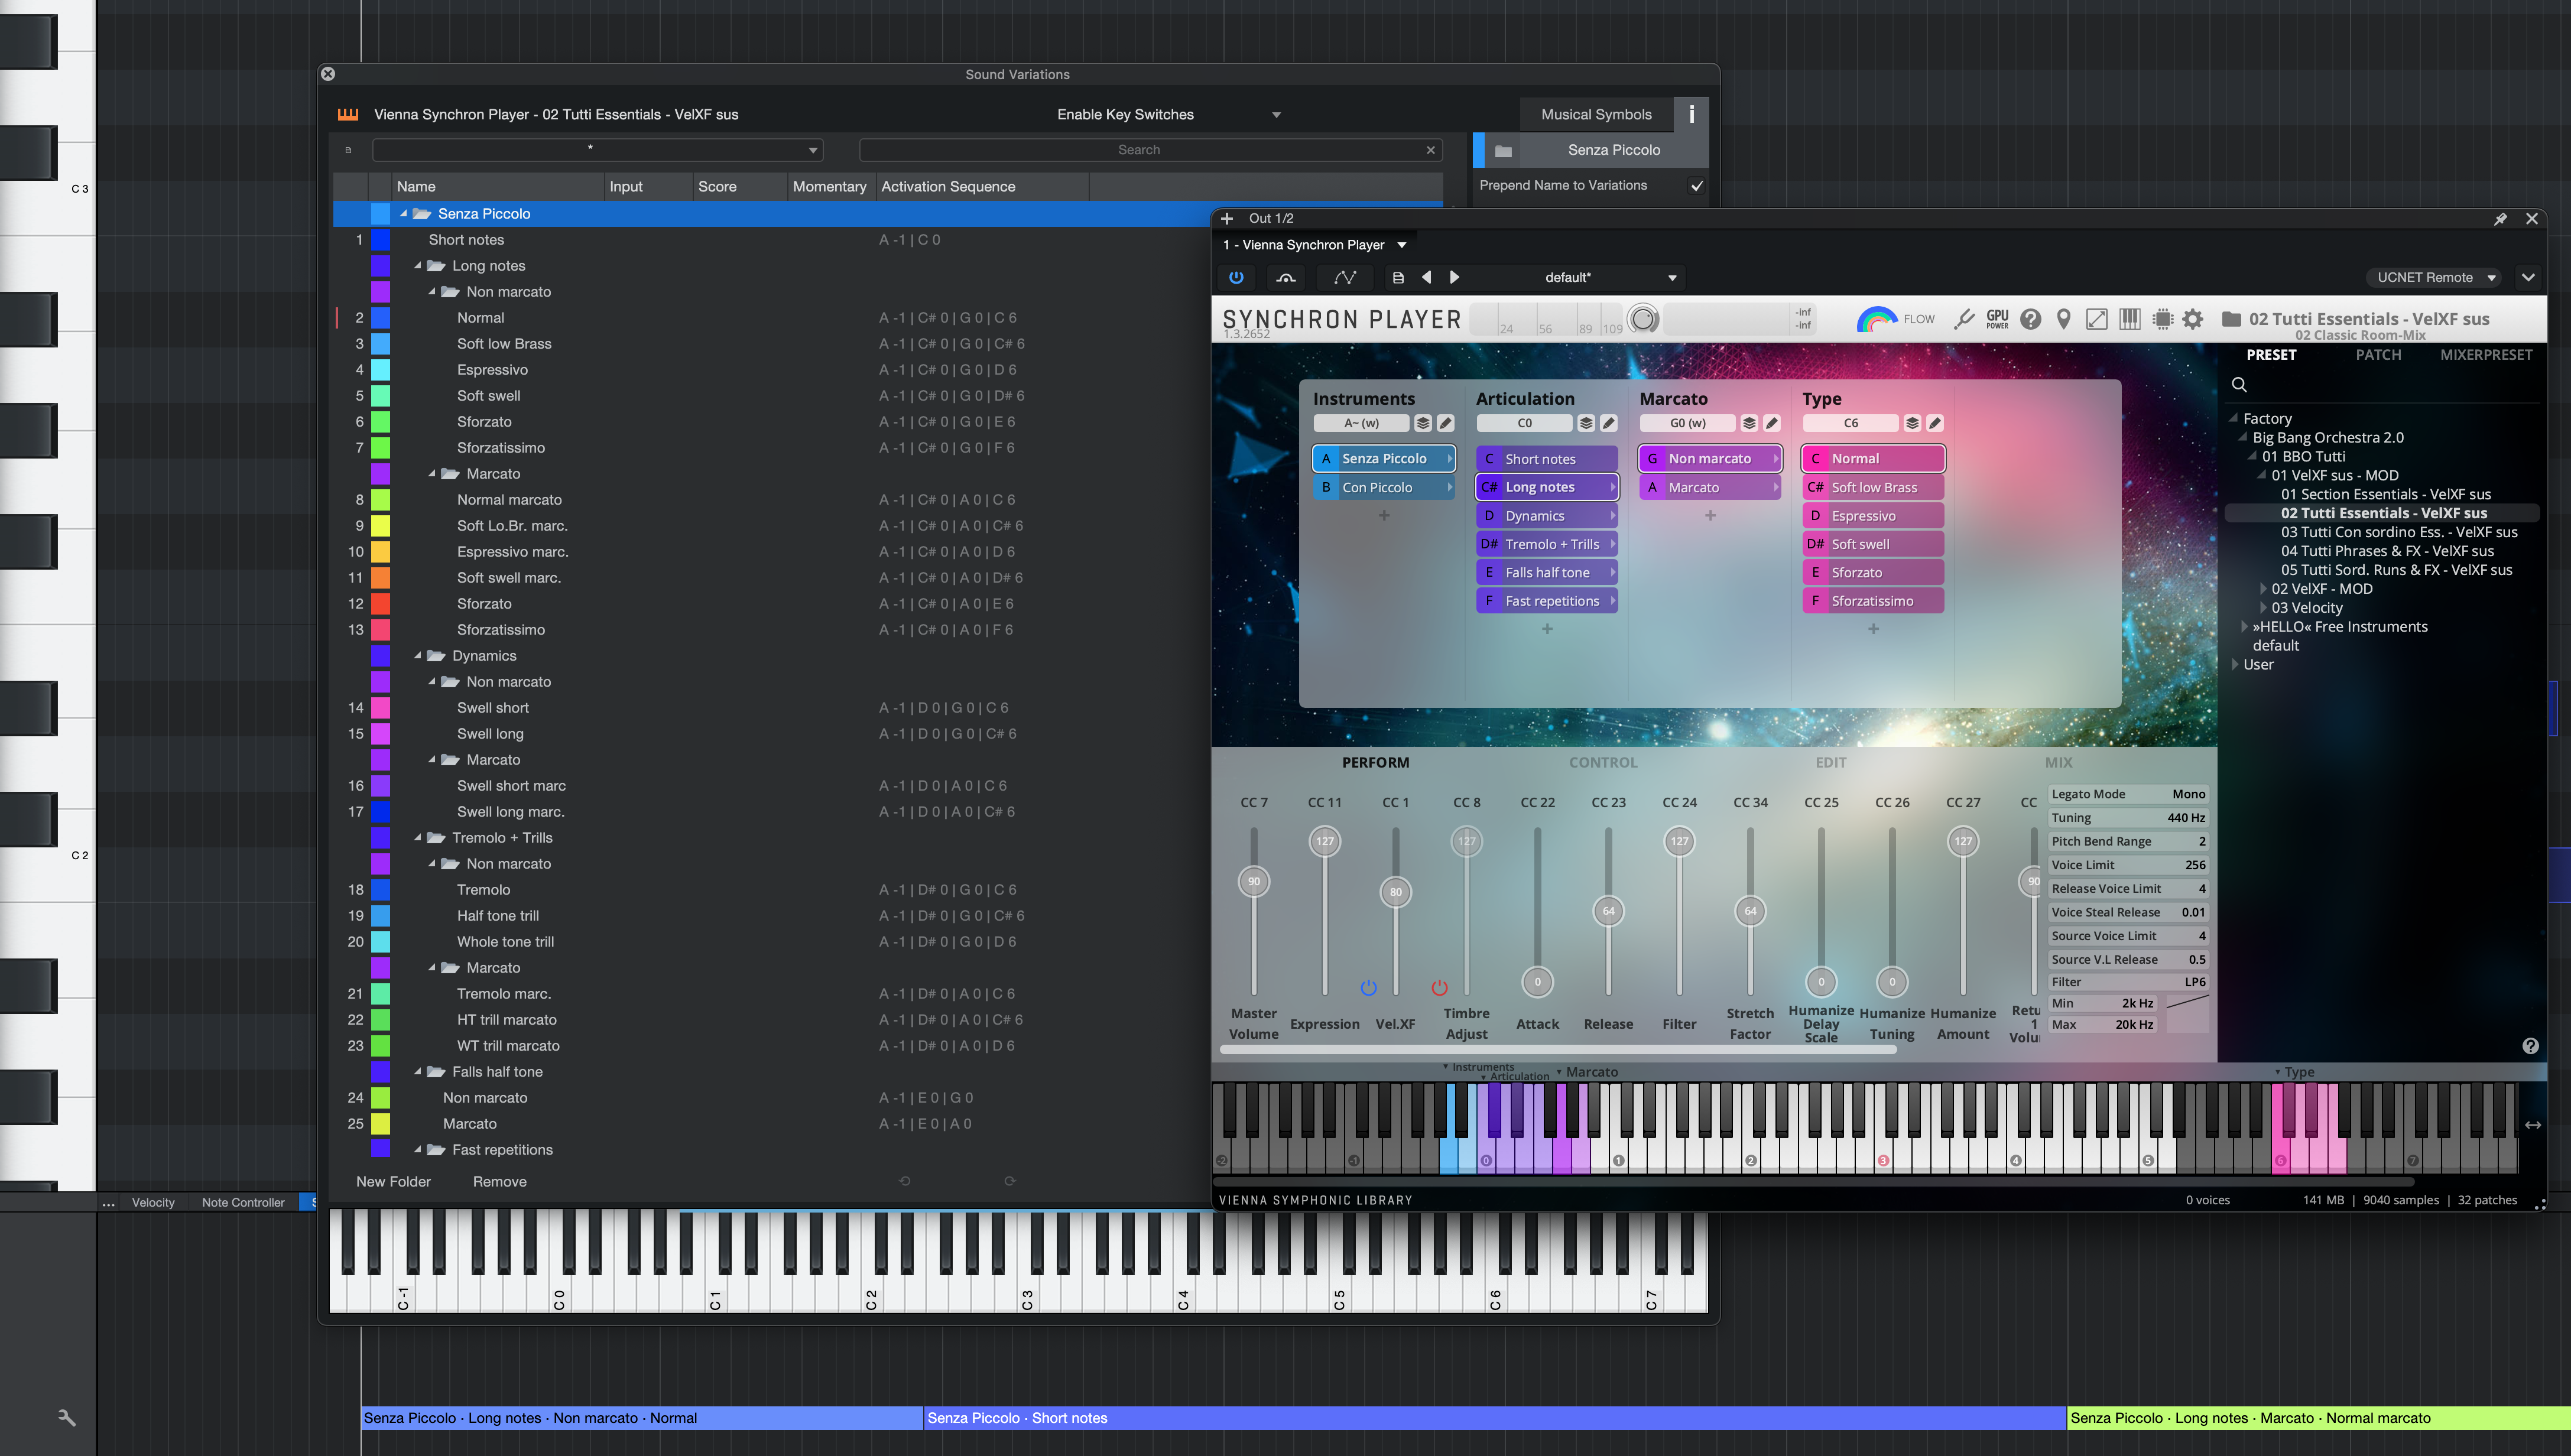
Task: Toggle the Timbre Adjust red power button
Action: [1439, 988]
